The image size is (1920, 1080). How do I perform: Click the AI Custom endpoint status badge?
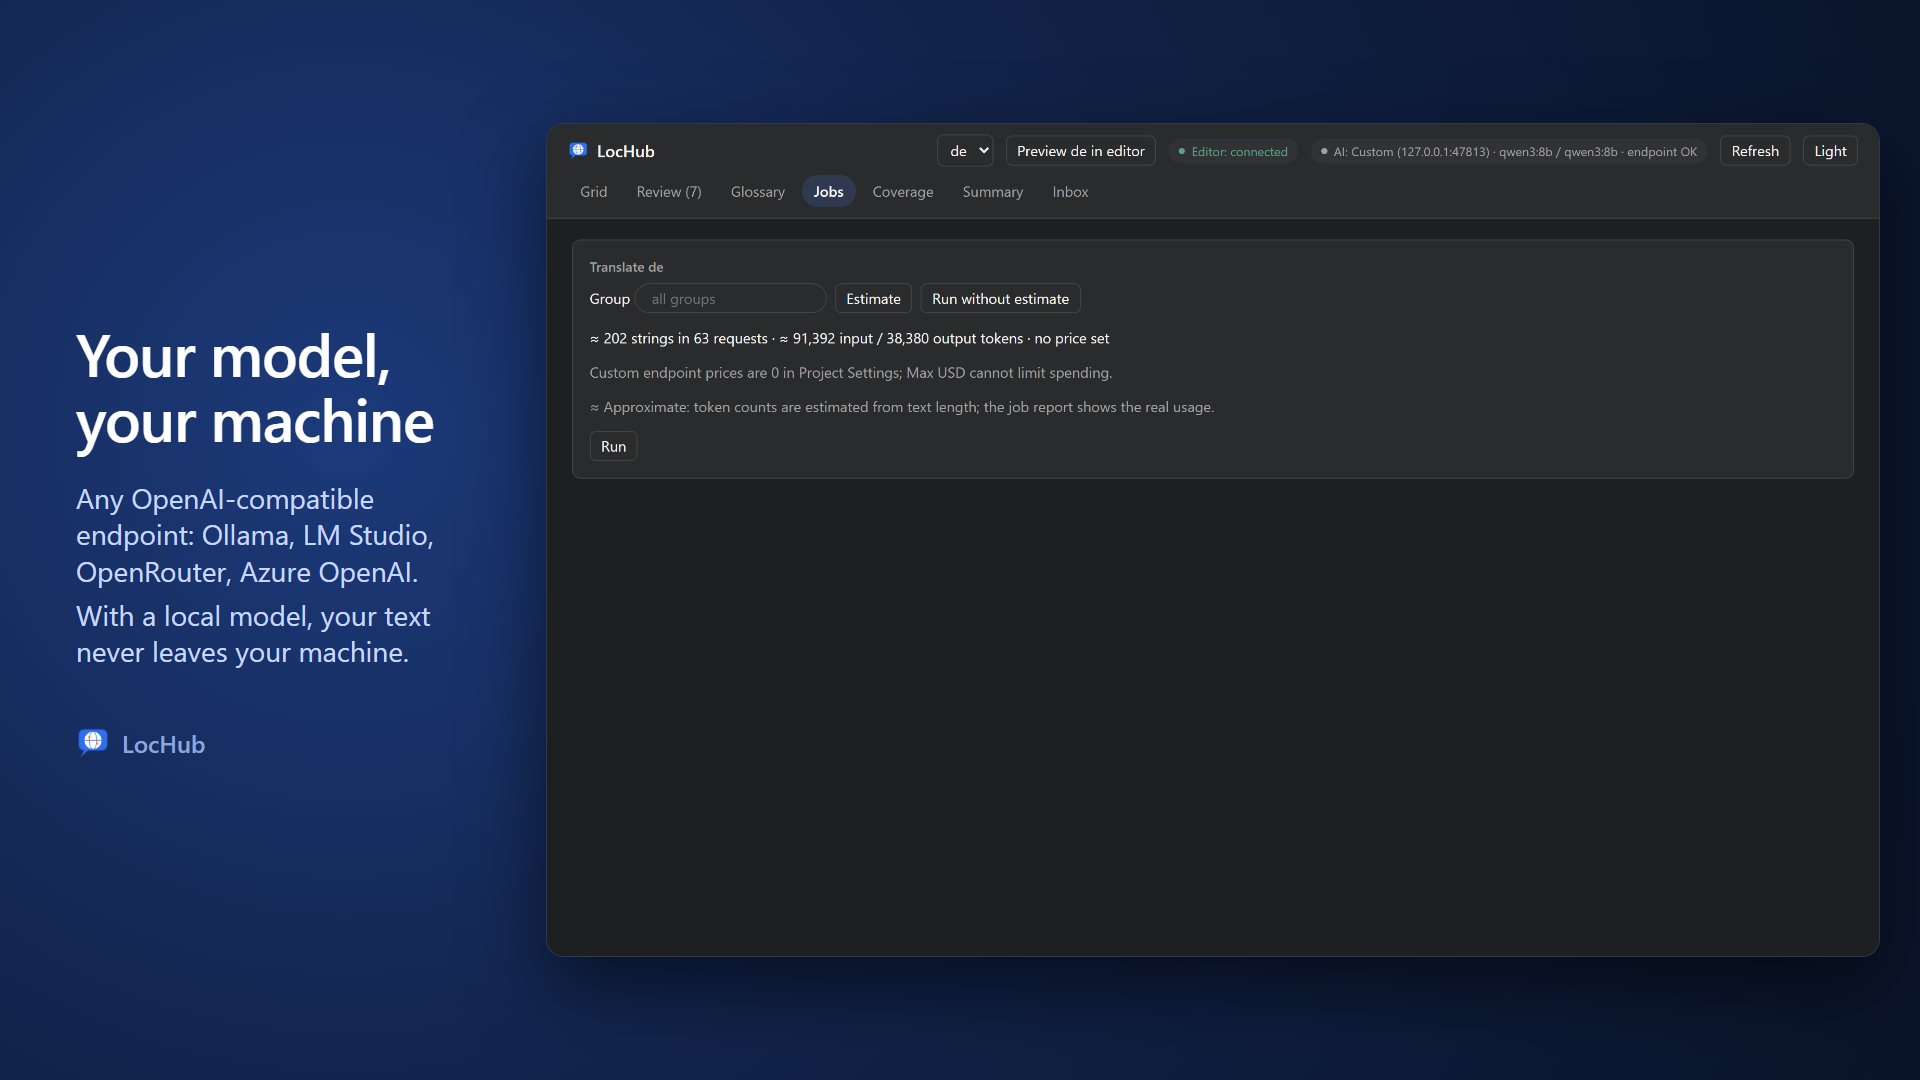1509,152
